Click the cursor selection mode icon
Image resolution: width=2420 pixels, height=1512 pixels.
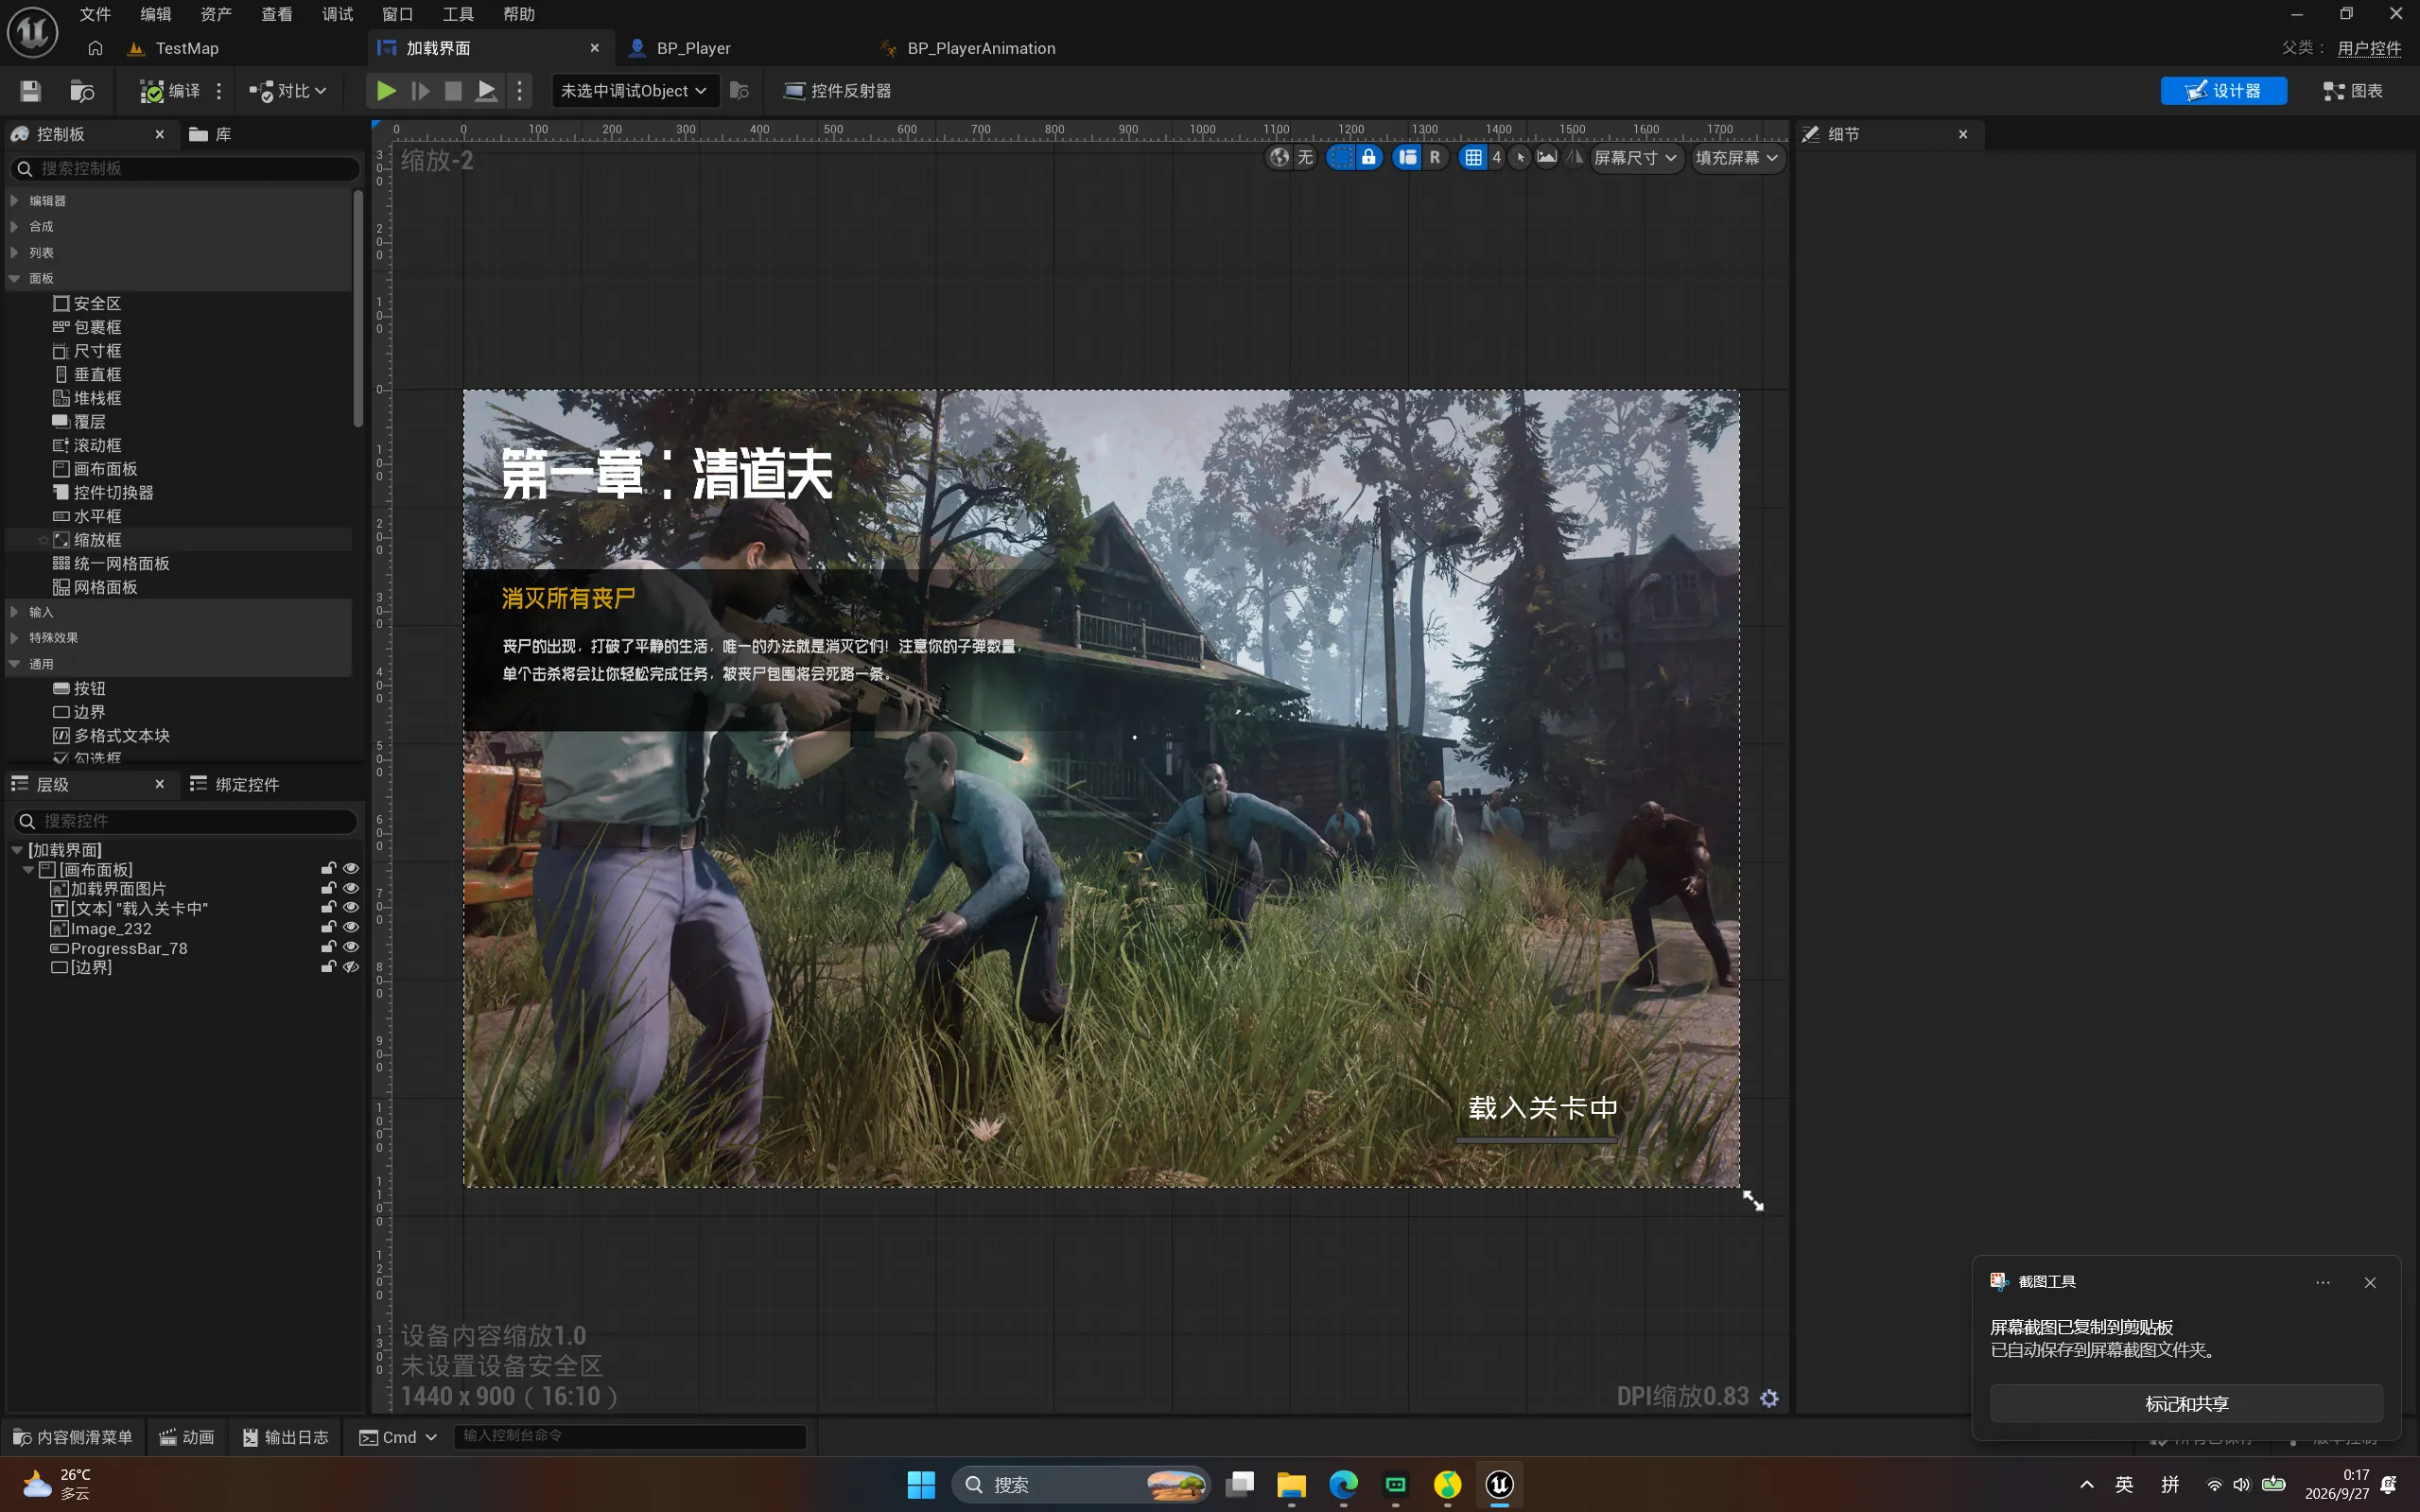pos(1520,157)
